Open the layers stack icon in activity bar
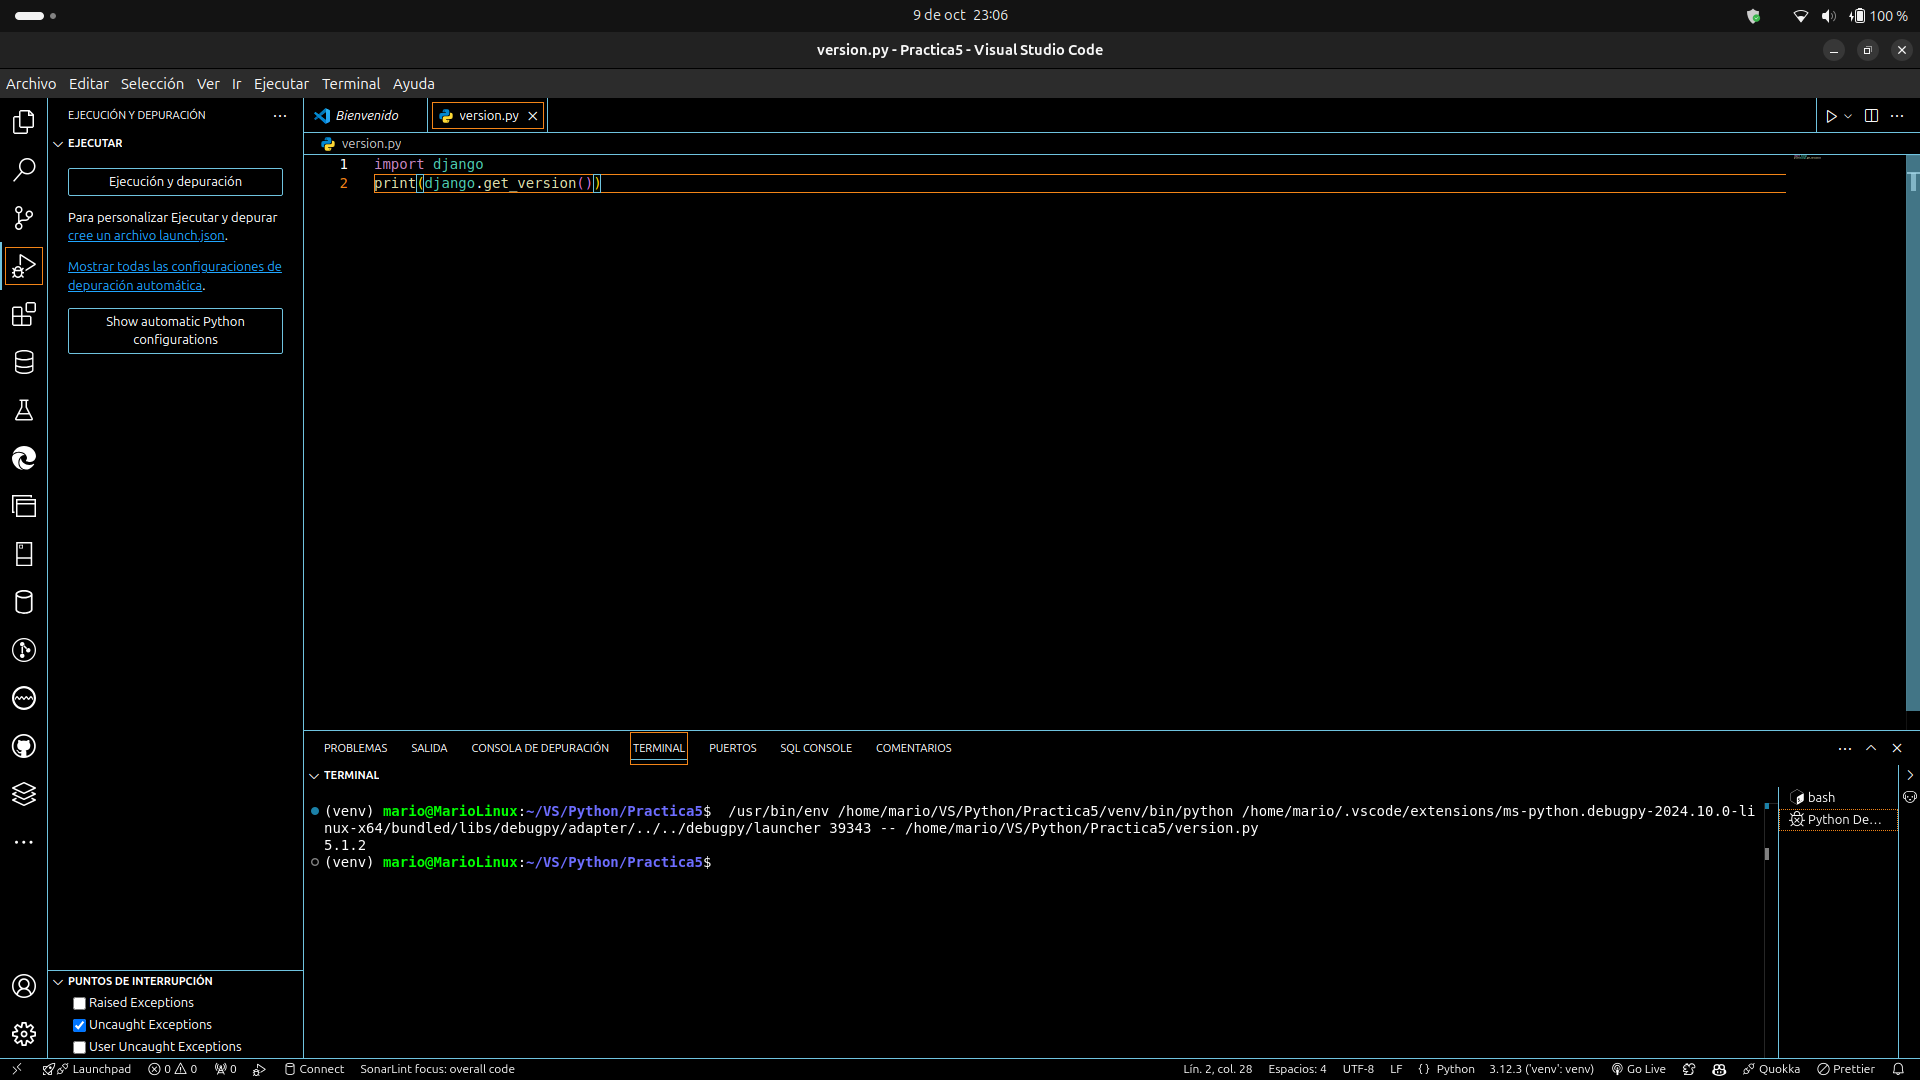 (24, 794)
